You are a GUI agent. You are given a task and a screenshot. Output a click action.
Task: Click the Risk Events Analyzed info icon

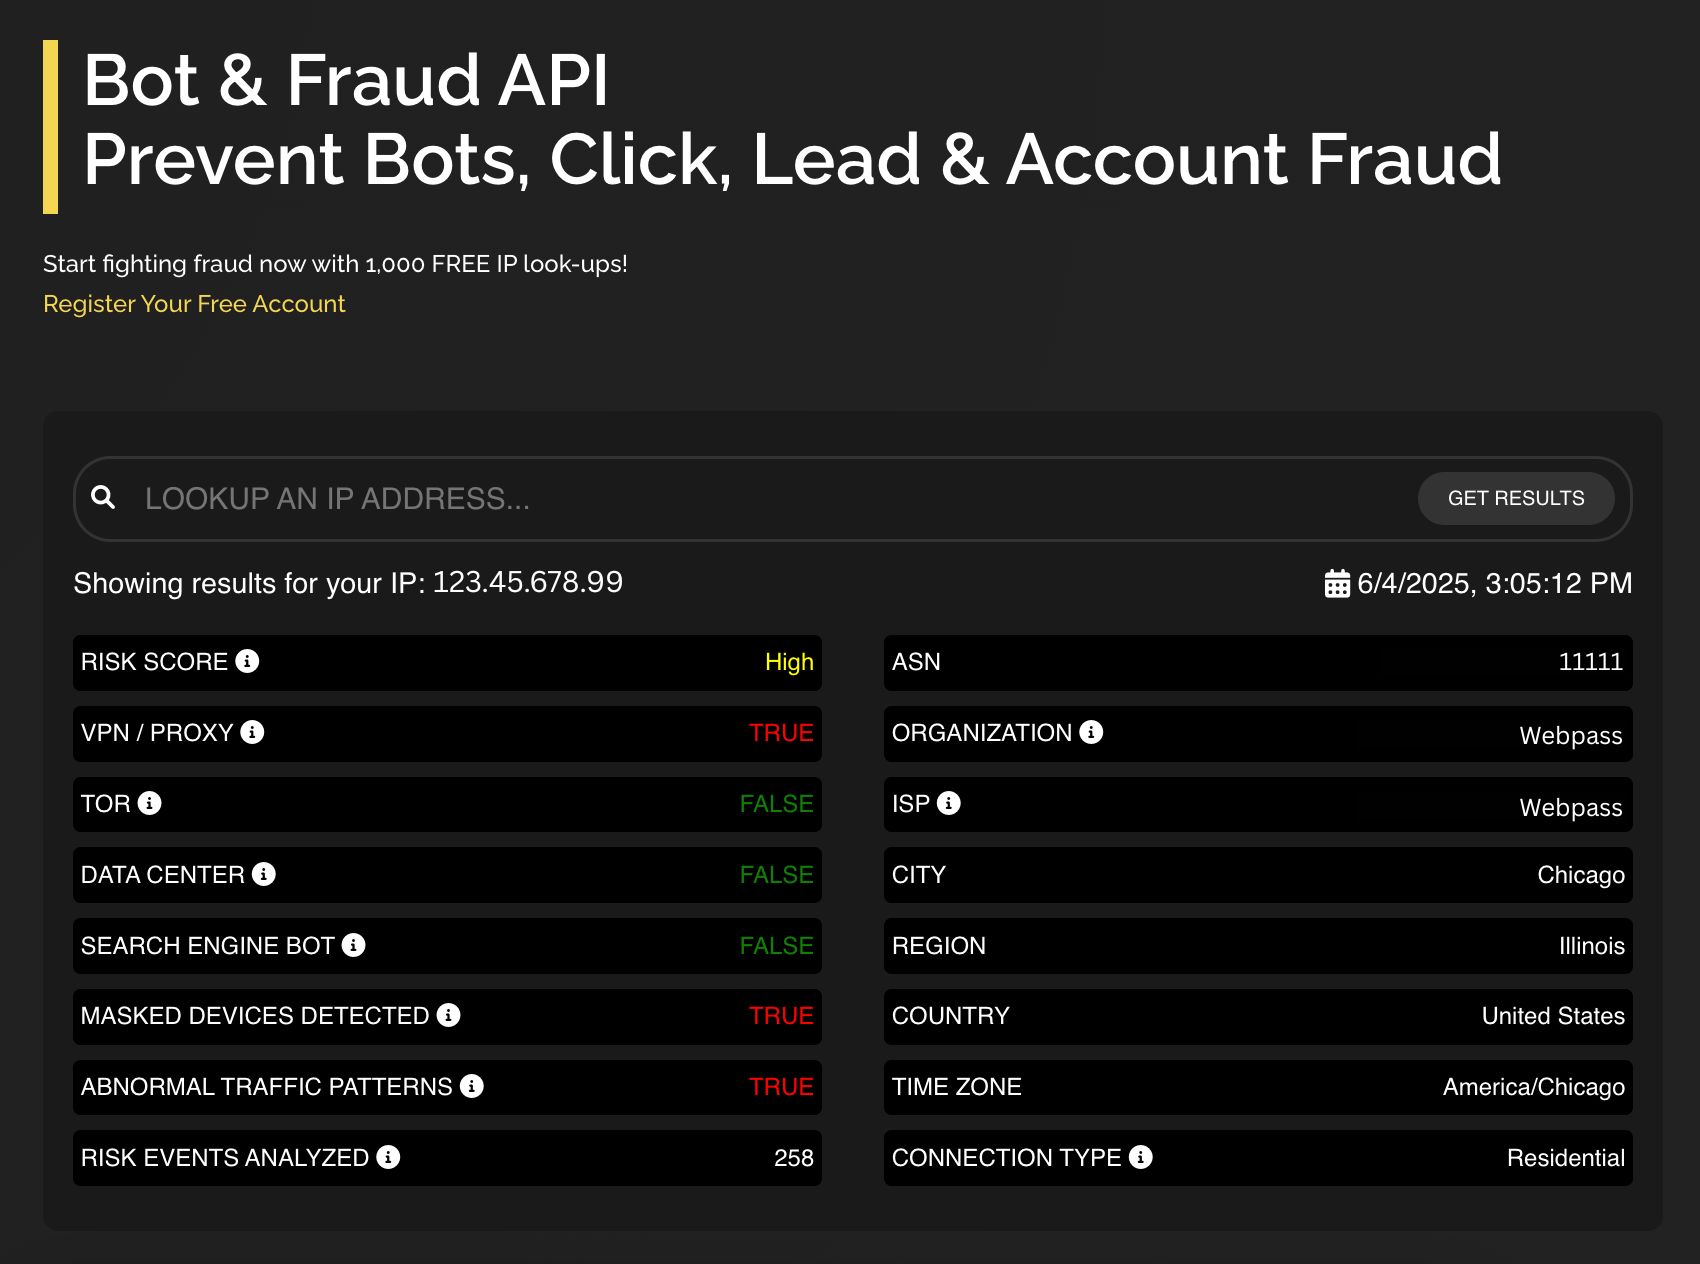[387, 1158]
